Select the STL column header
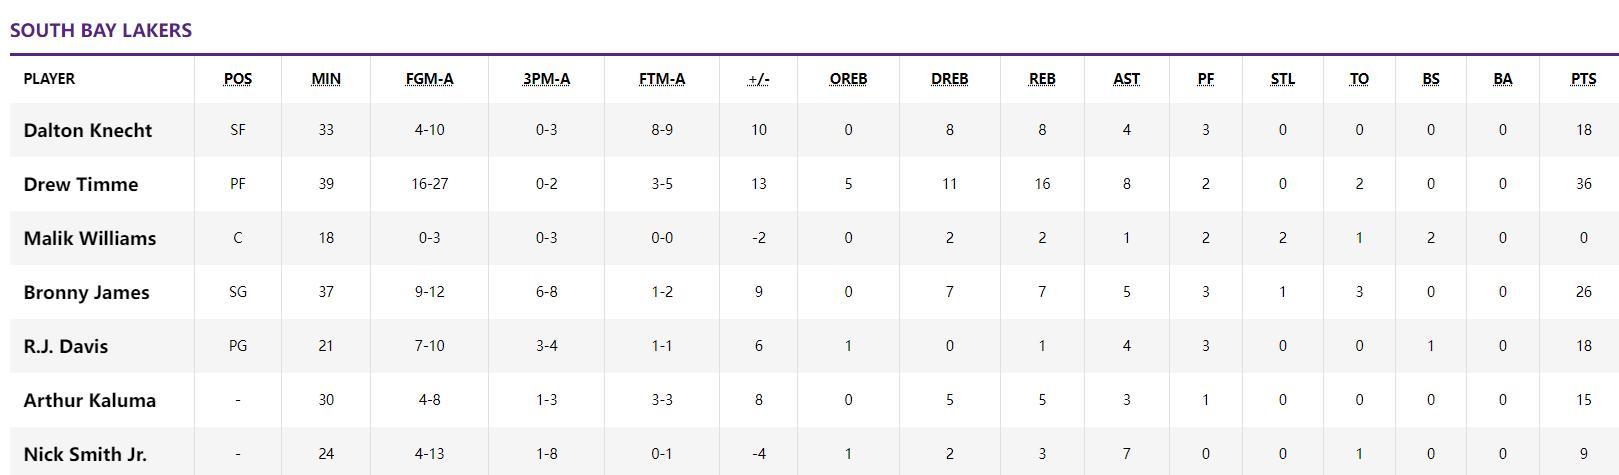The width and height of the screenshot is (1619, 475). (1282, 78)
